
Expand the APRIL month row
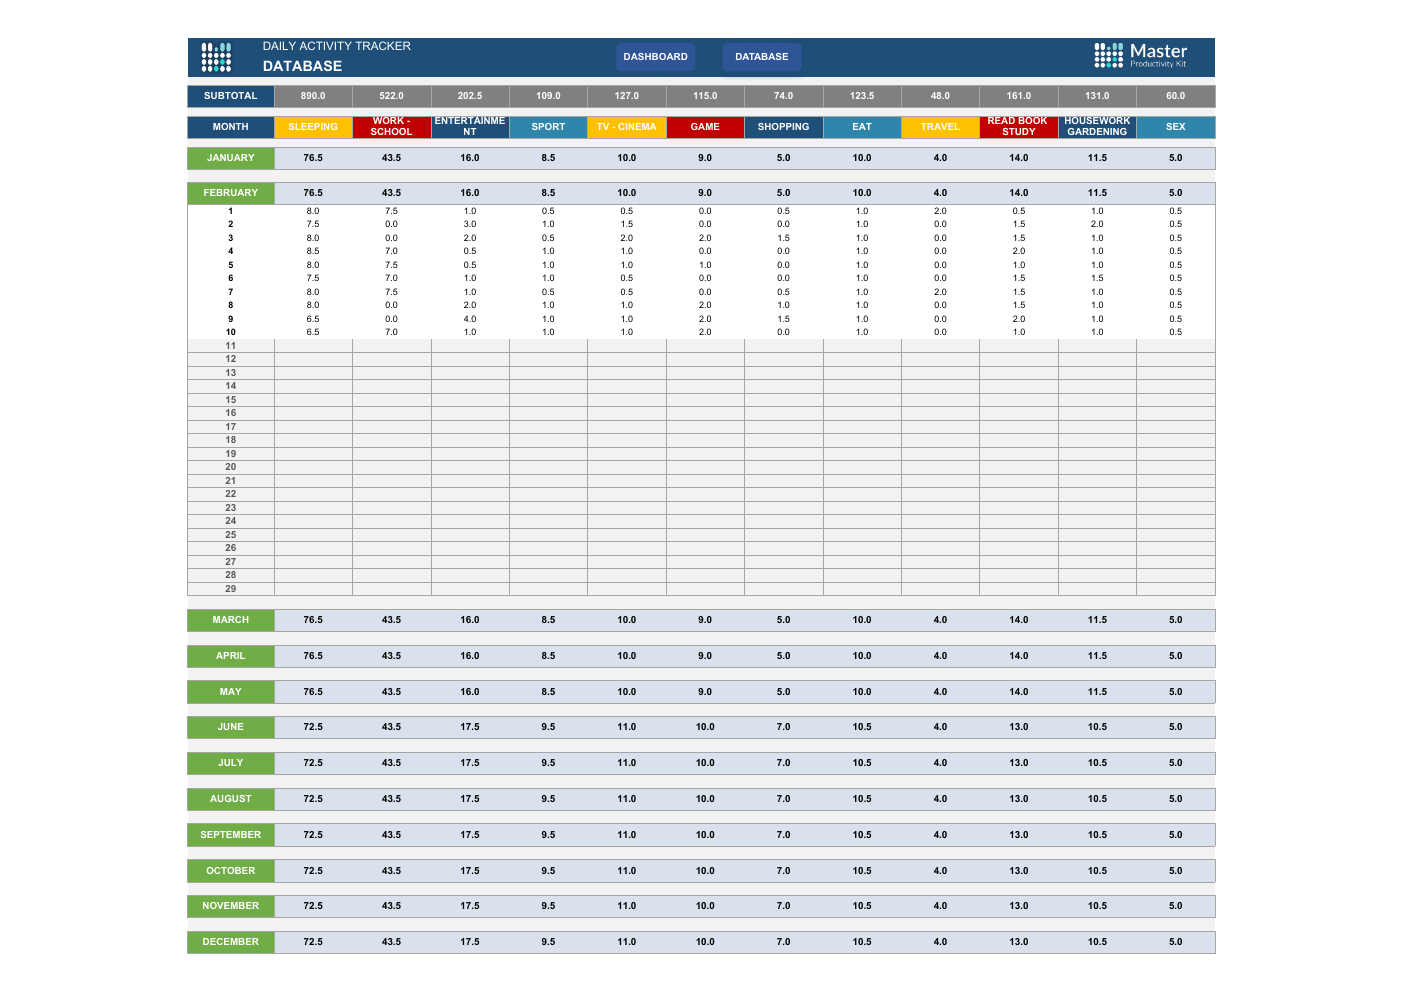click(231, 656)
